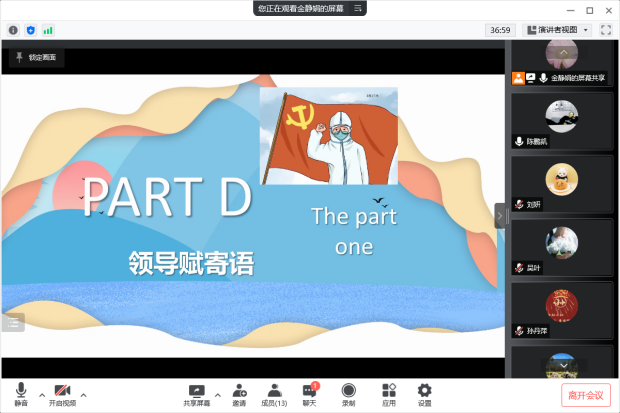Click the meeting timer 36:59
Image resolution: width=620 pixels, height=413 pixels.
(x=500, y=30)
